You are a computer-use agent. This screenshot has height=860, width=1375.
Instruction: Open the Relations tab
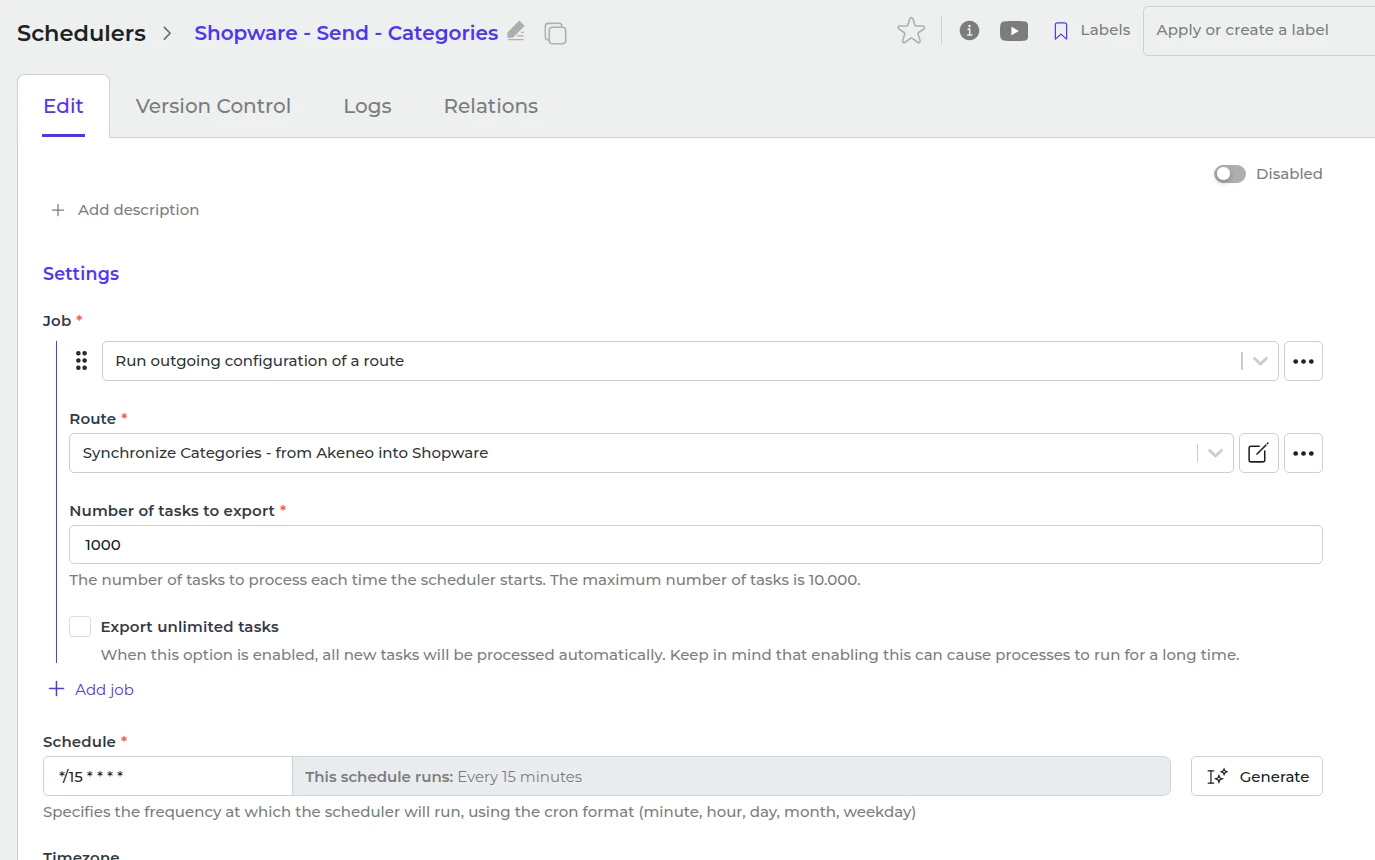tap(490, 106)
